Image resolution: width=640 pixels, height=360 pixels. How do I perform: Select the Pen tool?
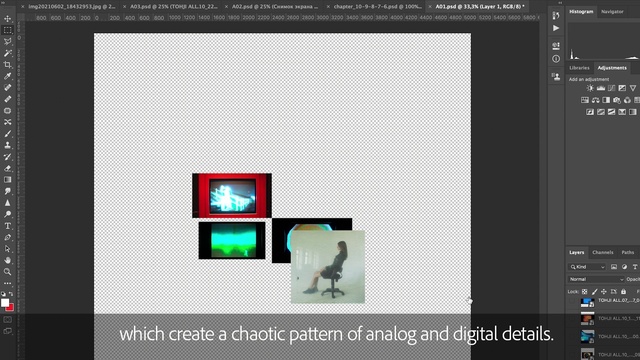[x=7, y=237]
